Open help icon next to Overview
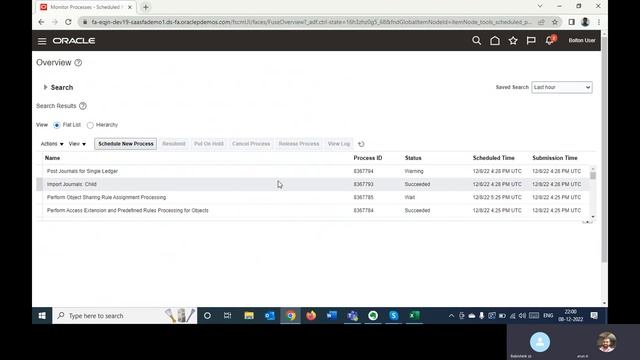This screenshot has width=640, height=360. (78, 62)
